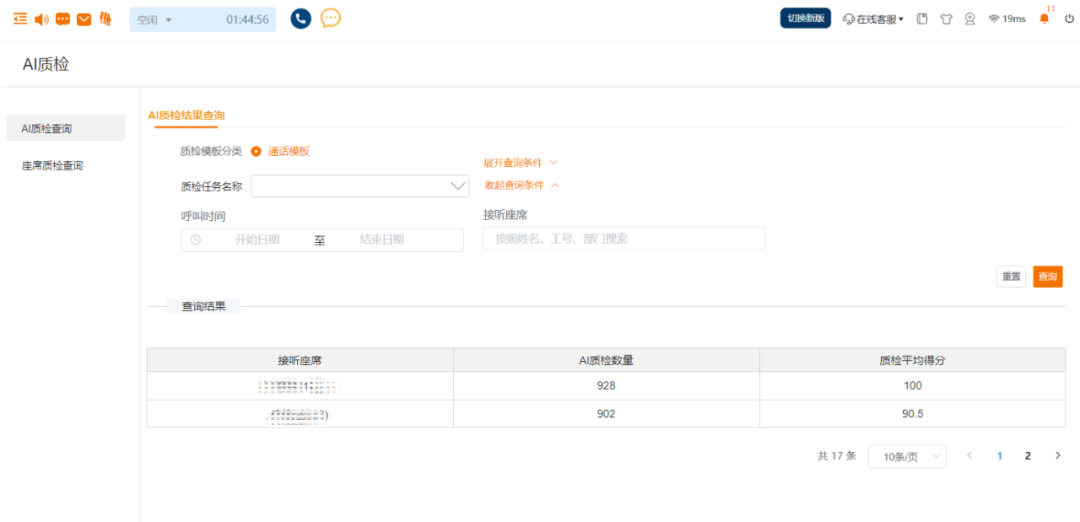
Task: Click the orange 查询 button
Action: 1048,277
